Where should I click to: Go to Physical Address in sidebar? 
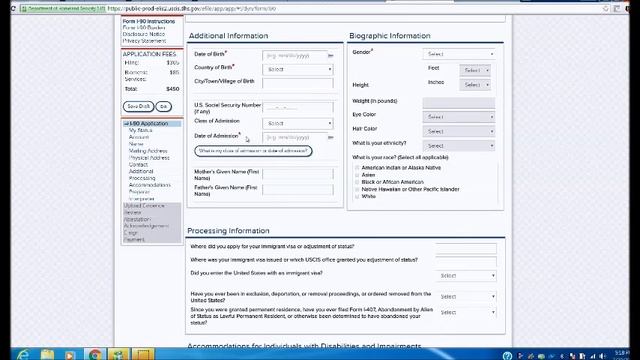149,158
